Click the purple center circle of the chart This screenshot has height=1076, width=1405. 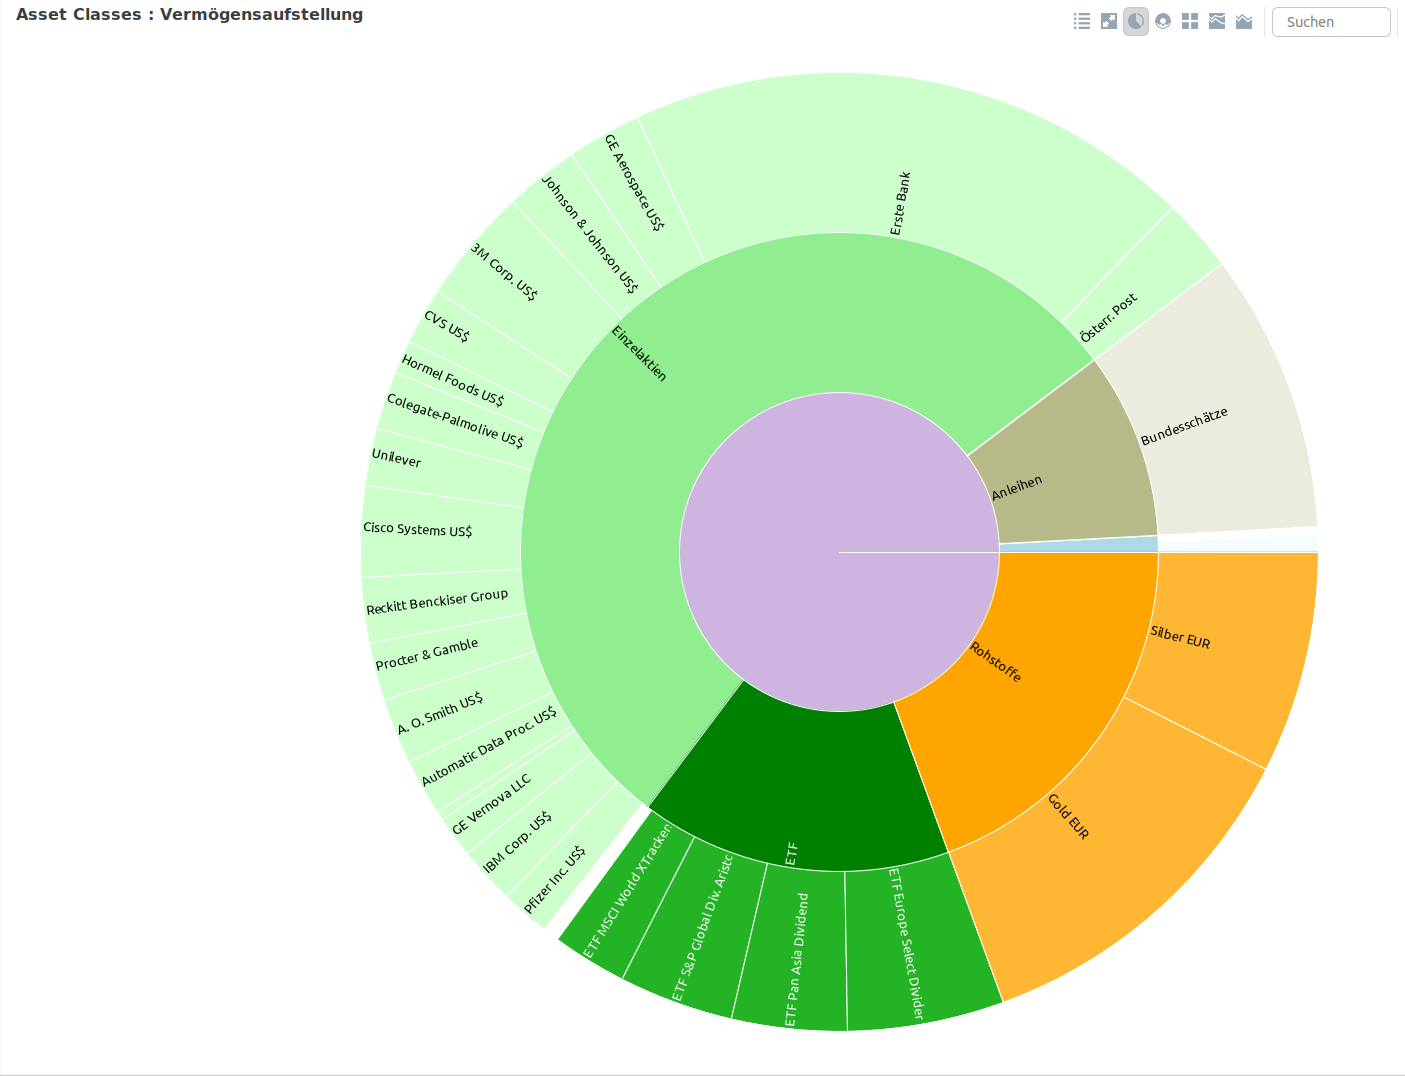[839, 552]
